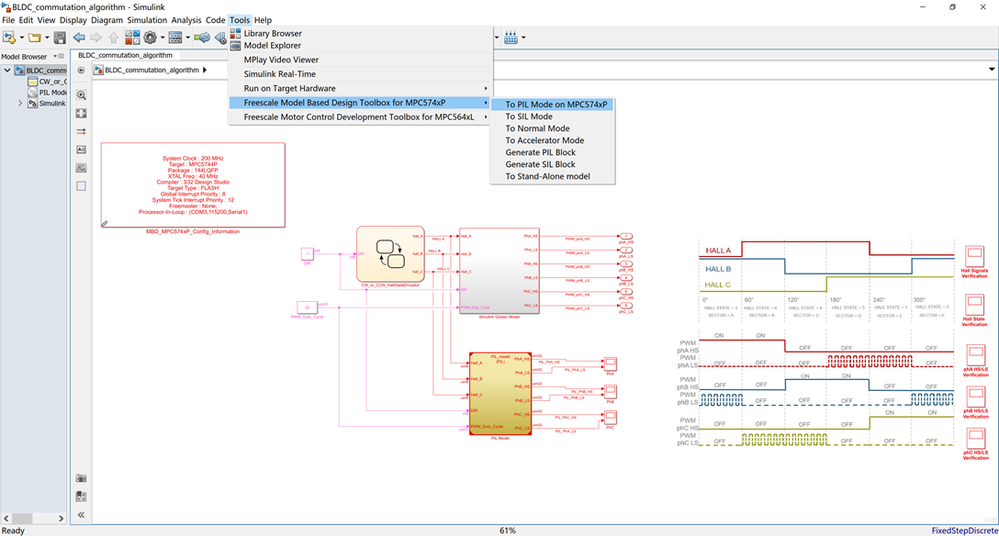
Task: Click the Hall Signals Verification scope block
Action: point(975,256)
